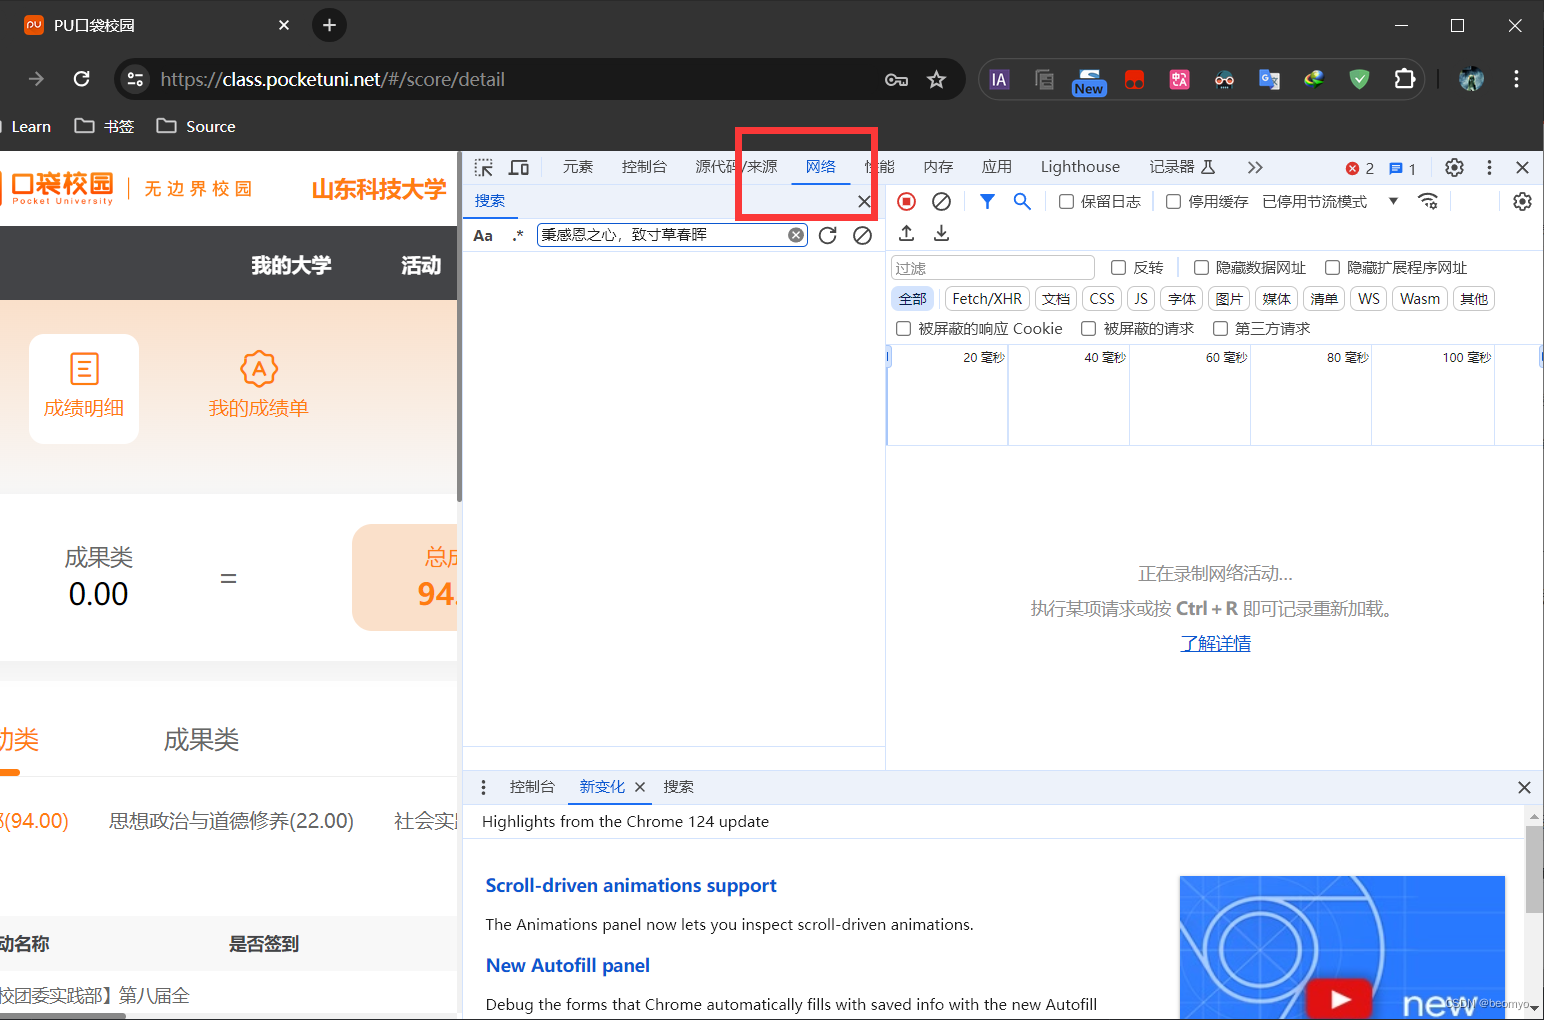This screenshot has height=1020, width=1544.
Task: Stop recording network log button
Action: coord(906,201)
